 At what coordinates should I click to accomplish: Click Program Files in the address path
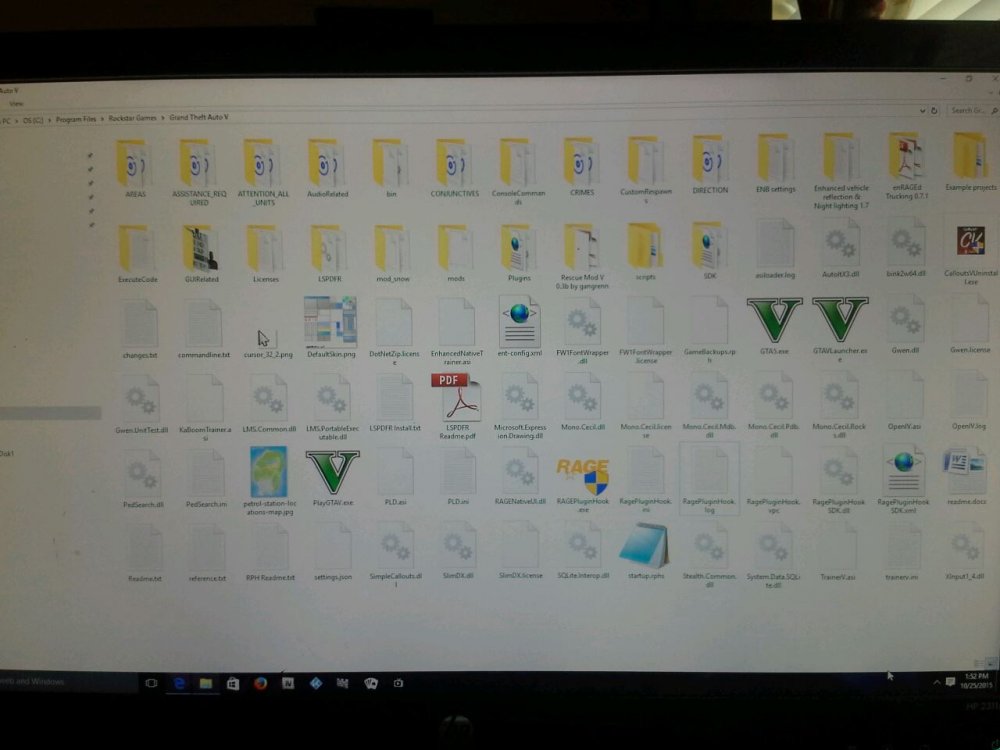(76, 119)
